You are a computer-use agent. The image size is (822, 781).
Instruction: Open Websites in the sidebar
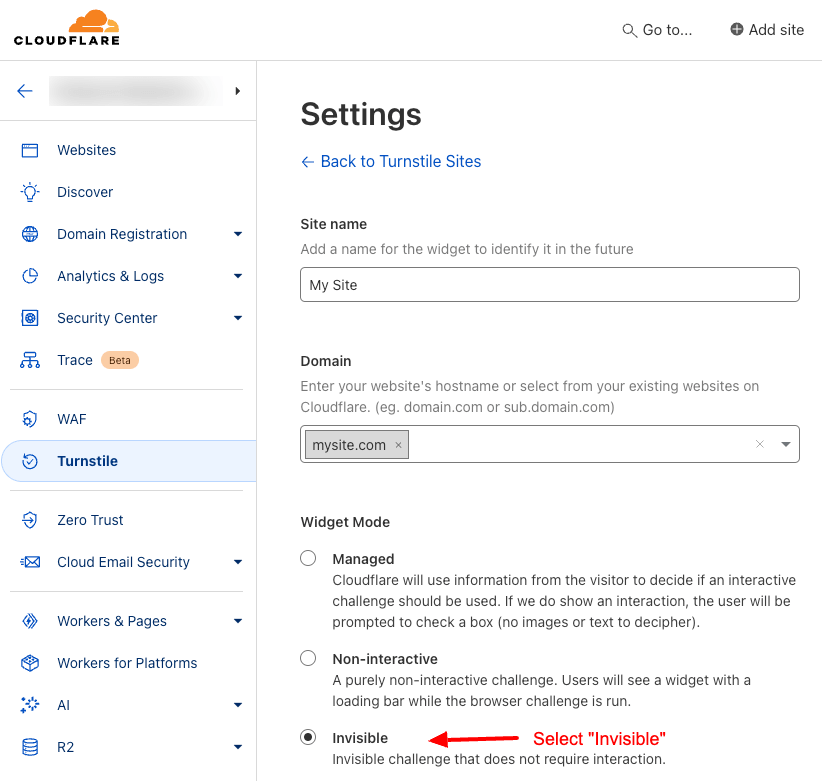tap(86, 150)
